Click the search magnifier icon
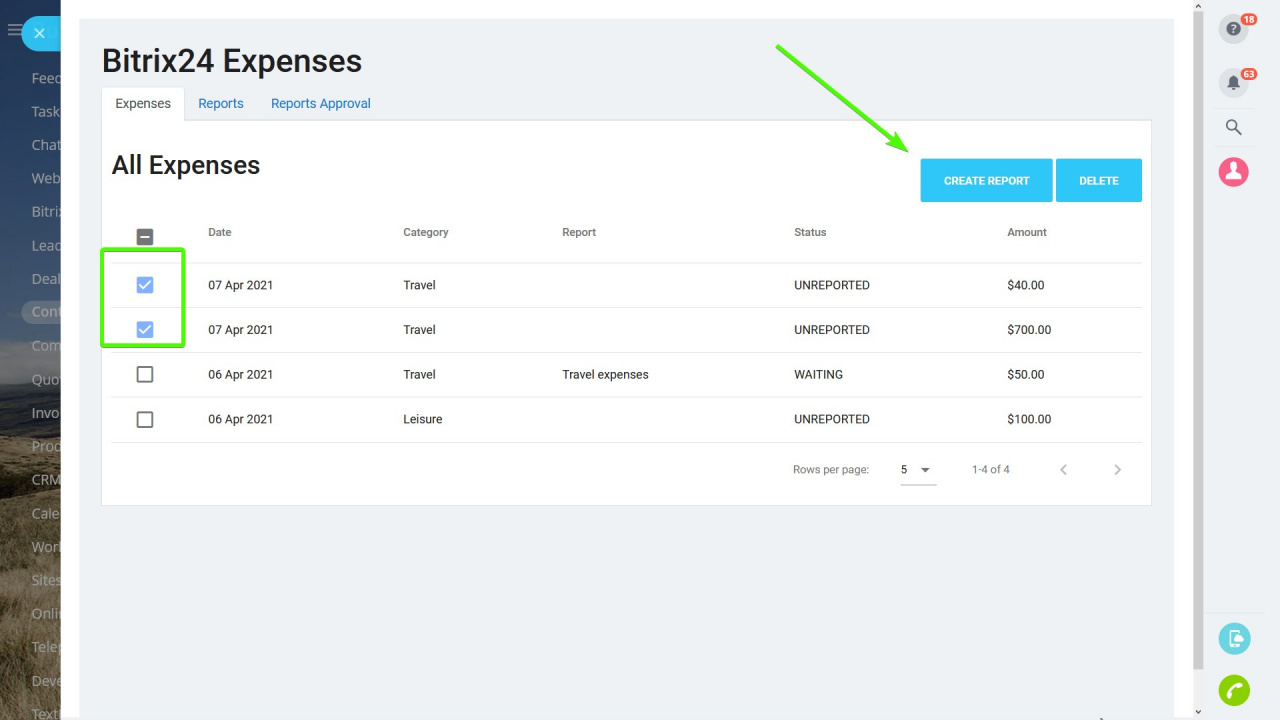The image size is (1280, 720). click(x=1233, y=127)
